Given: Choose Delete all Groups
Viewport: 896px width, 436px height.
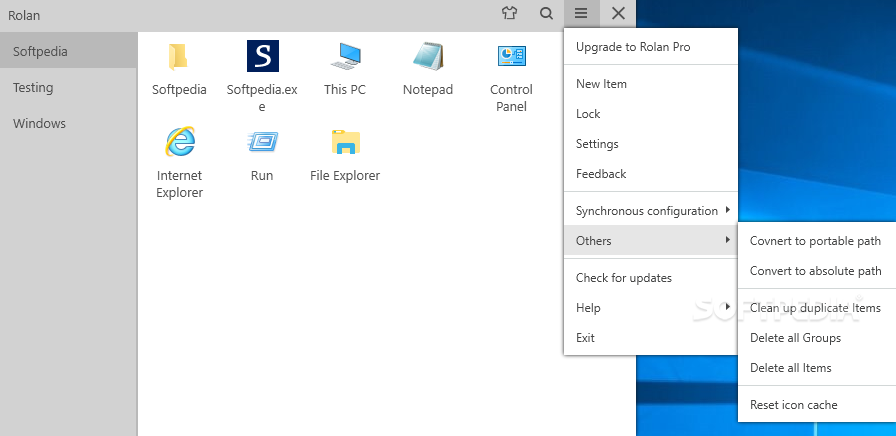Looking at the screenshot, I should pyautogui.click(x=817, y=338).
